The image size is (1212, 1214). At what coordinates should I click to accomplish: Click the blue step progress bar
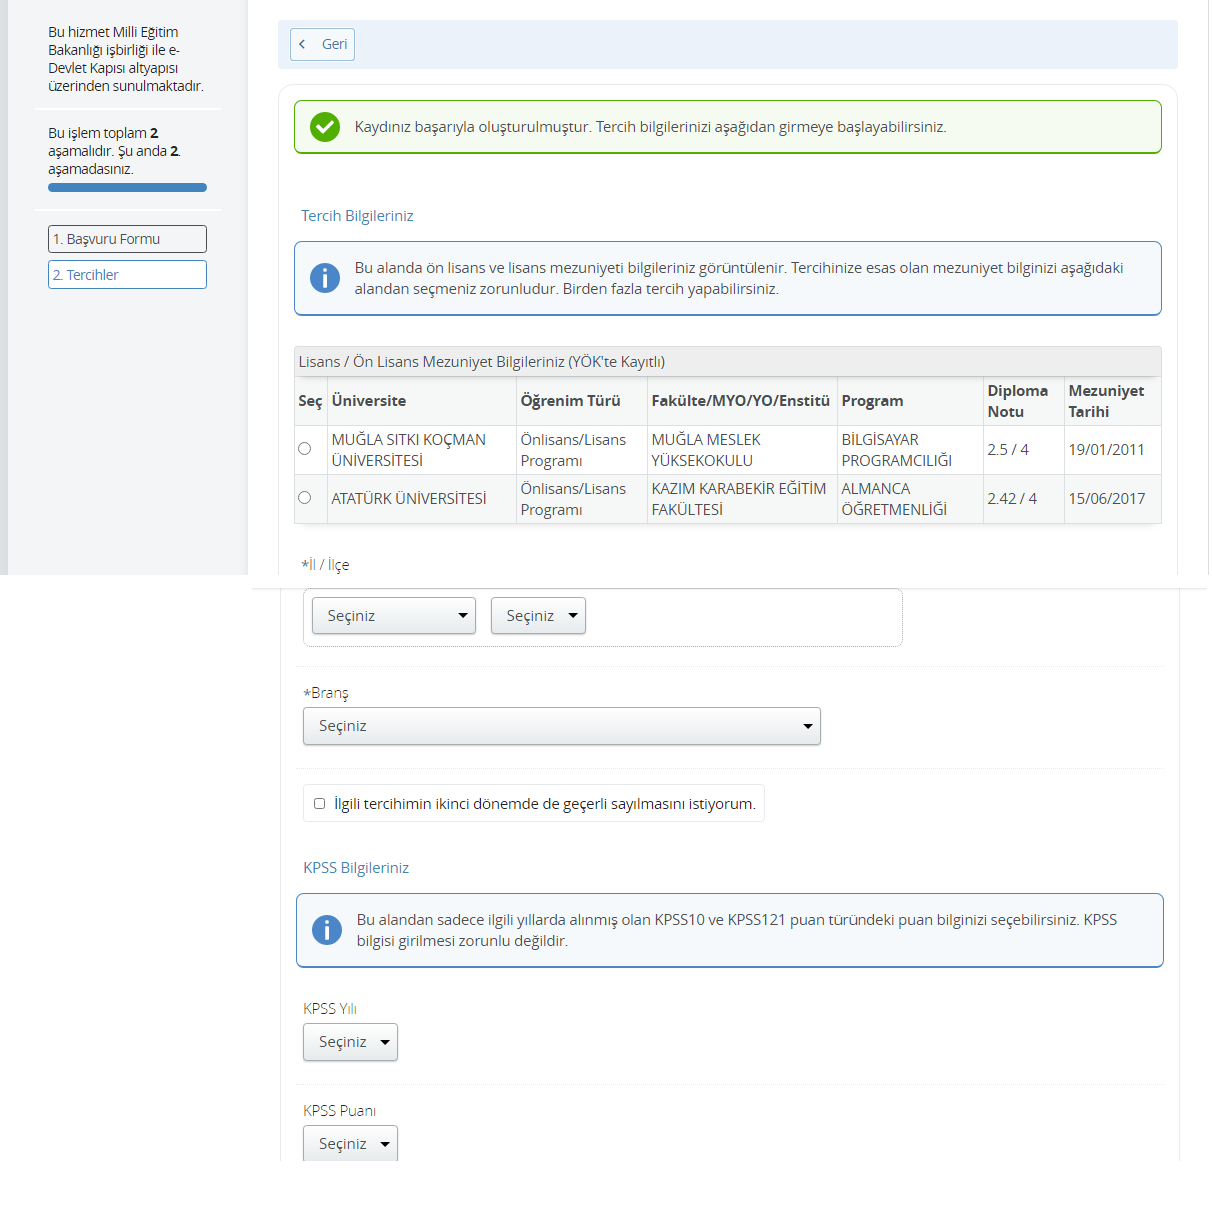(127, 187)
